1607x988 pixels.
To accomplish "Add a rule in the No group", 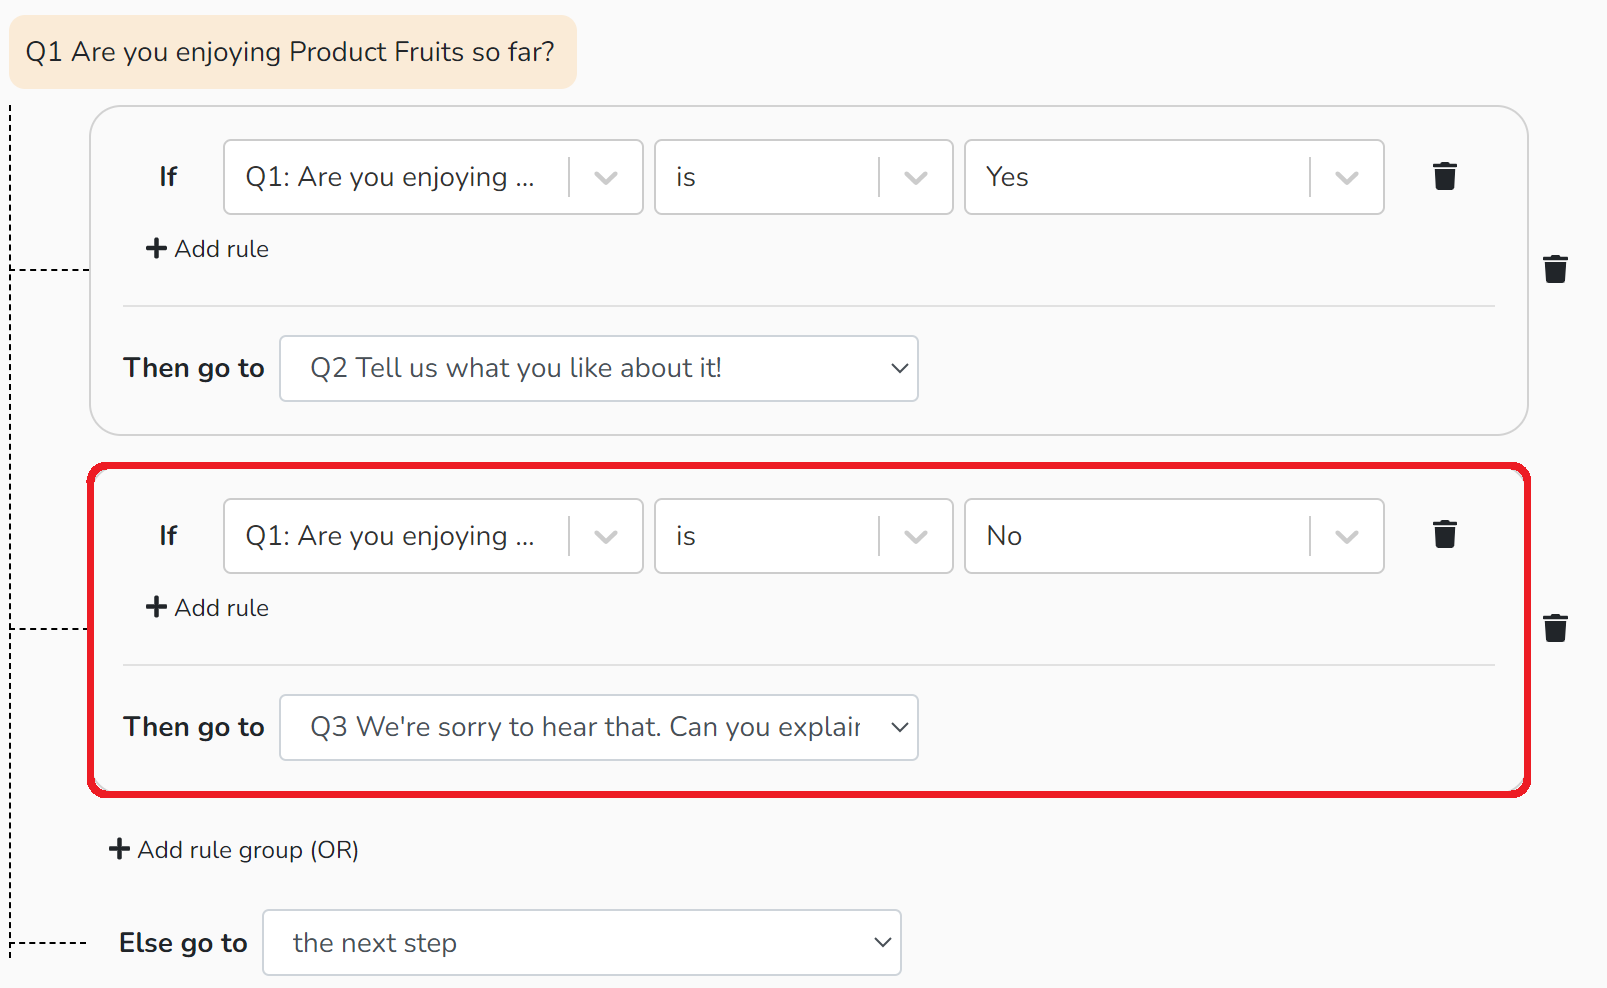I will [207, 607].
